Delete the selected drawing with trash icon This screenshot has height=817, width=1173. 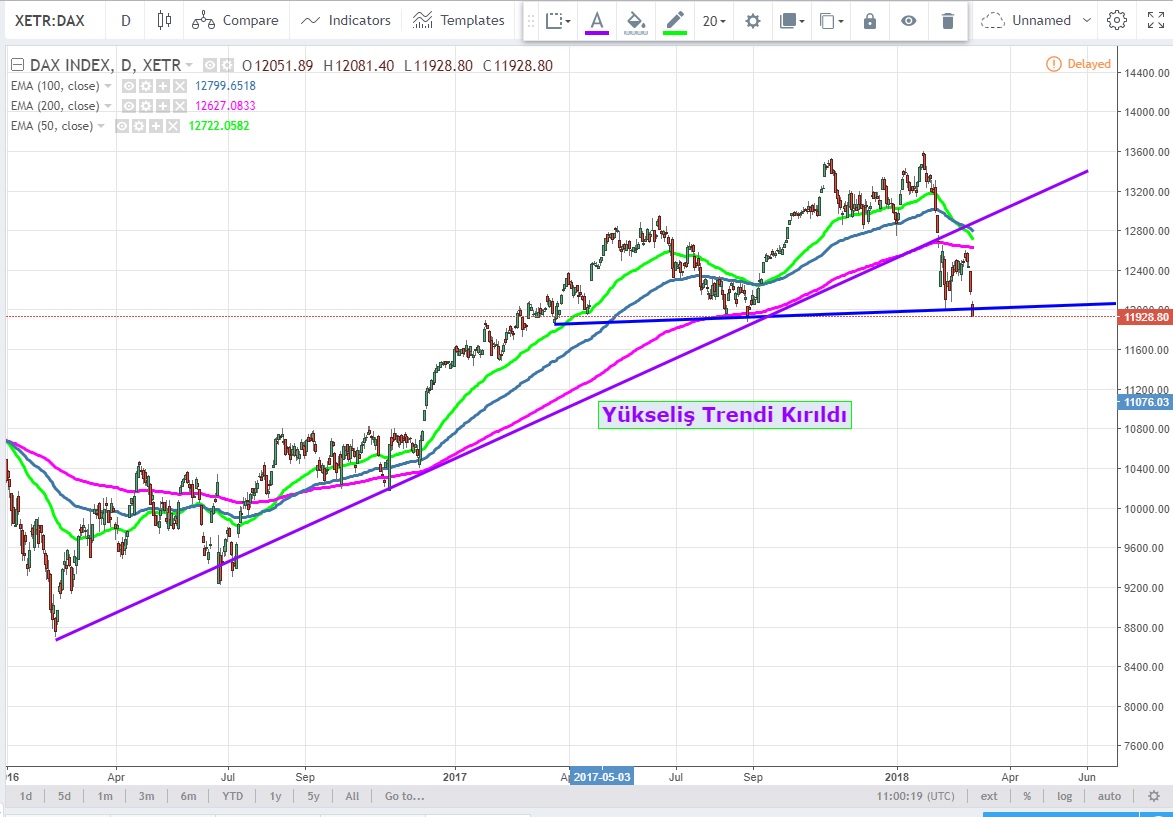[x=947, y=21]
